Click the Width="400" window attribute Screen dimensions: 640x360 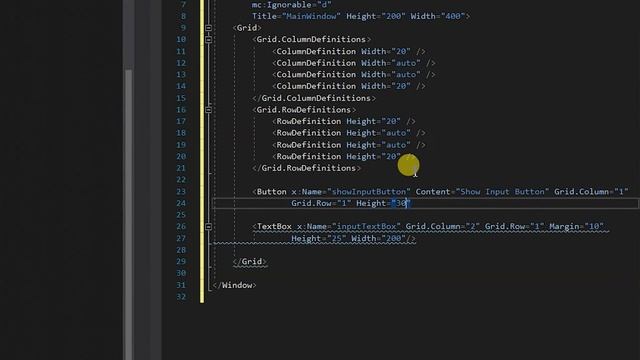438,16
